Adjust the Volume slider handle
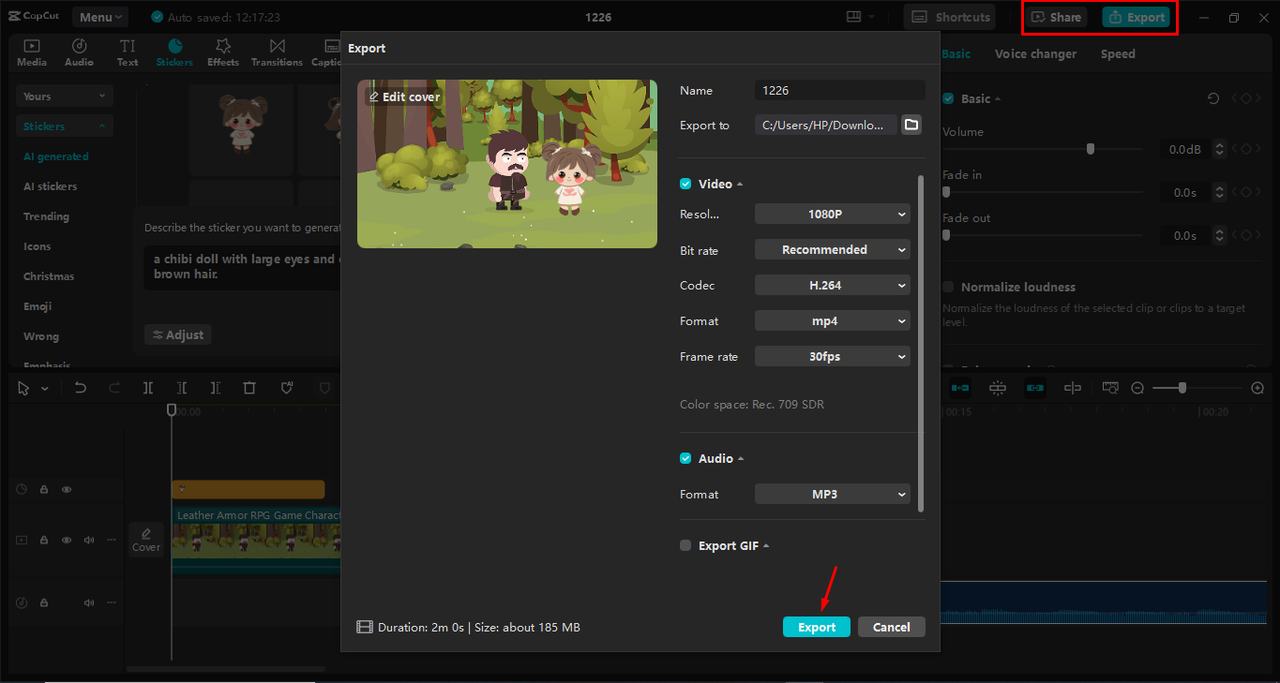Viewport: 1280px width, 683px height. (x=1090, y=149)
